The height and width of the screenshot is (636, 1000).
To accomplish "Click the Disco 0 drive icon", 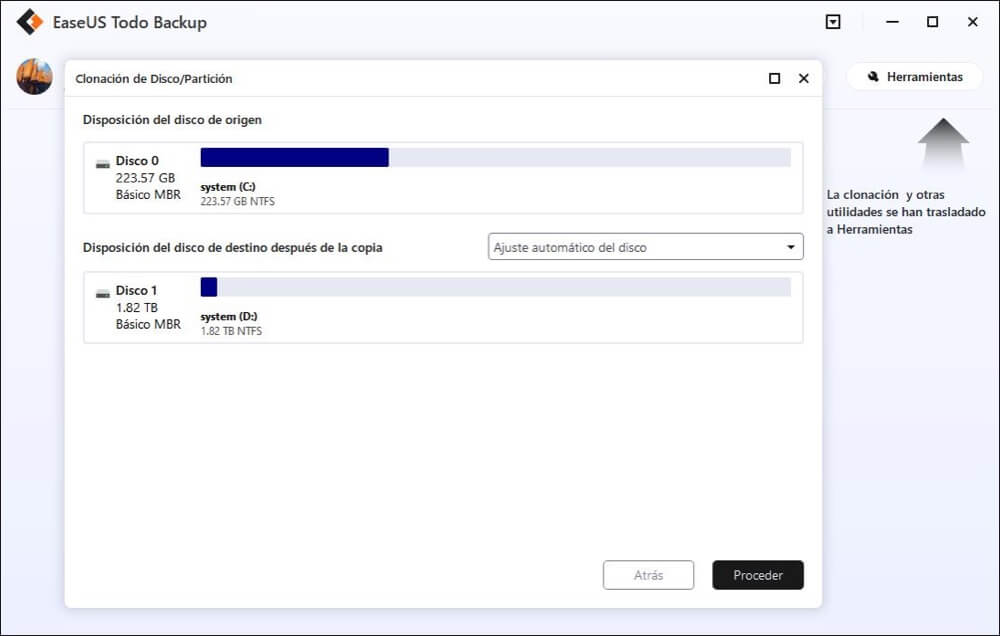I will click(x=103, y=164).
